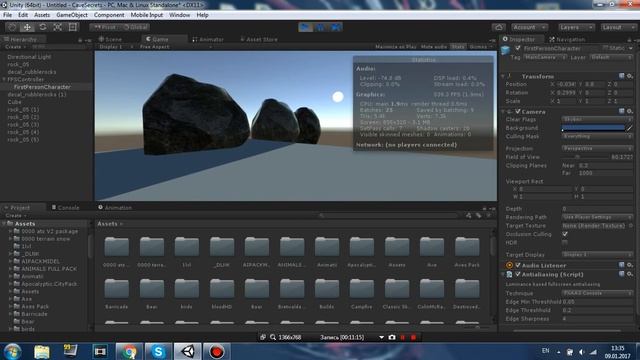Toggle the Antialiasing script checkbox
Viewport: 640px width, 360px height.
coord(518,274)
